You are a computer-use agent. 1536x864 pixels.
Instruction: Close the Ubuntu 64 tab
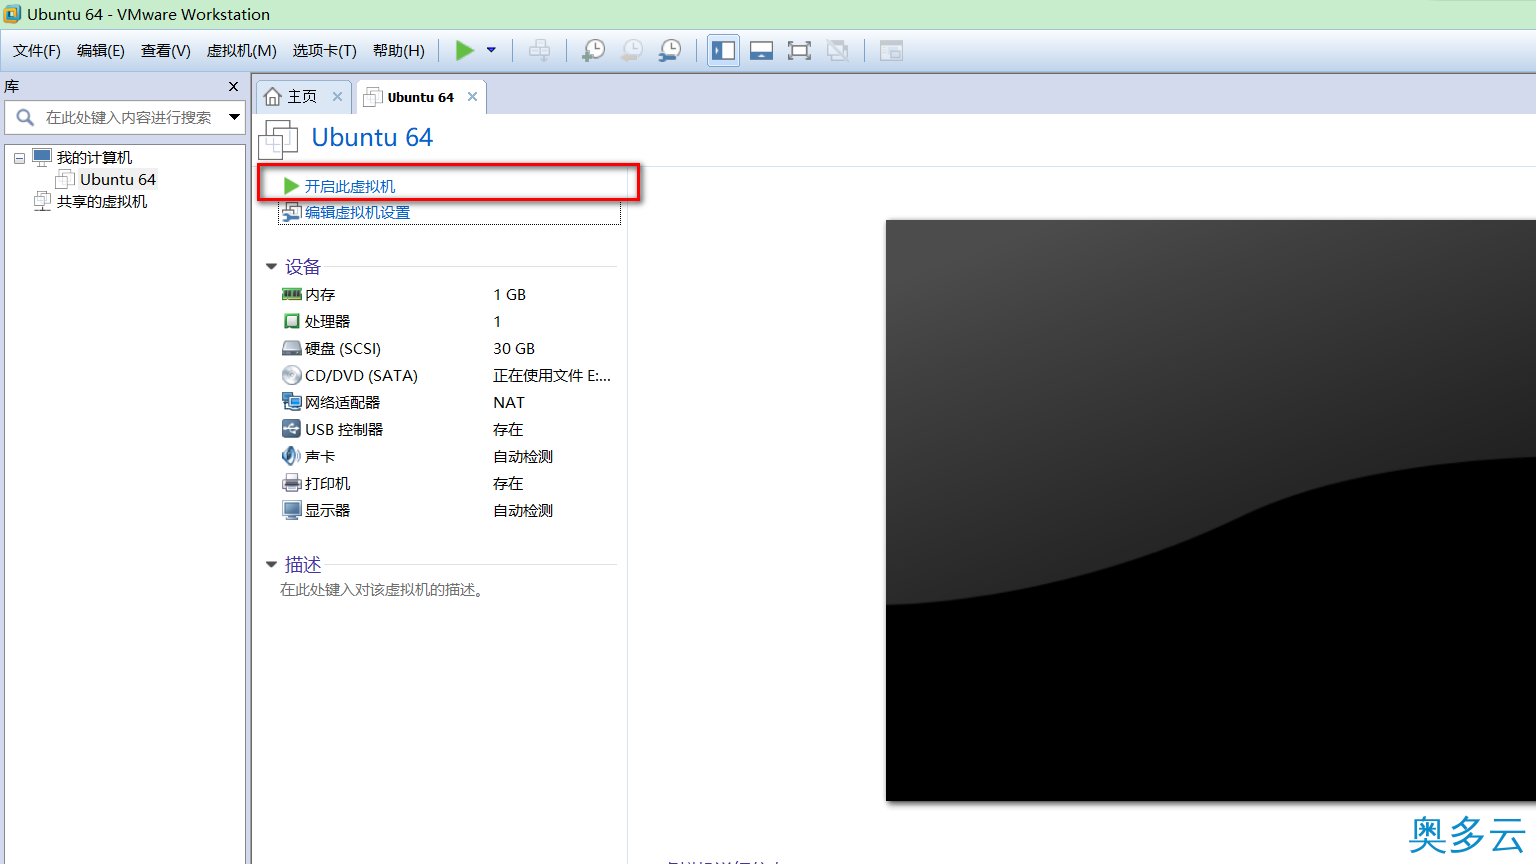(x=472, y=96)
